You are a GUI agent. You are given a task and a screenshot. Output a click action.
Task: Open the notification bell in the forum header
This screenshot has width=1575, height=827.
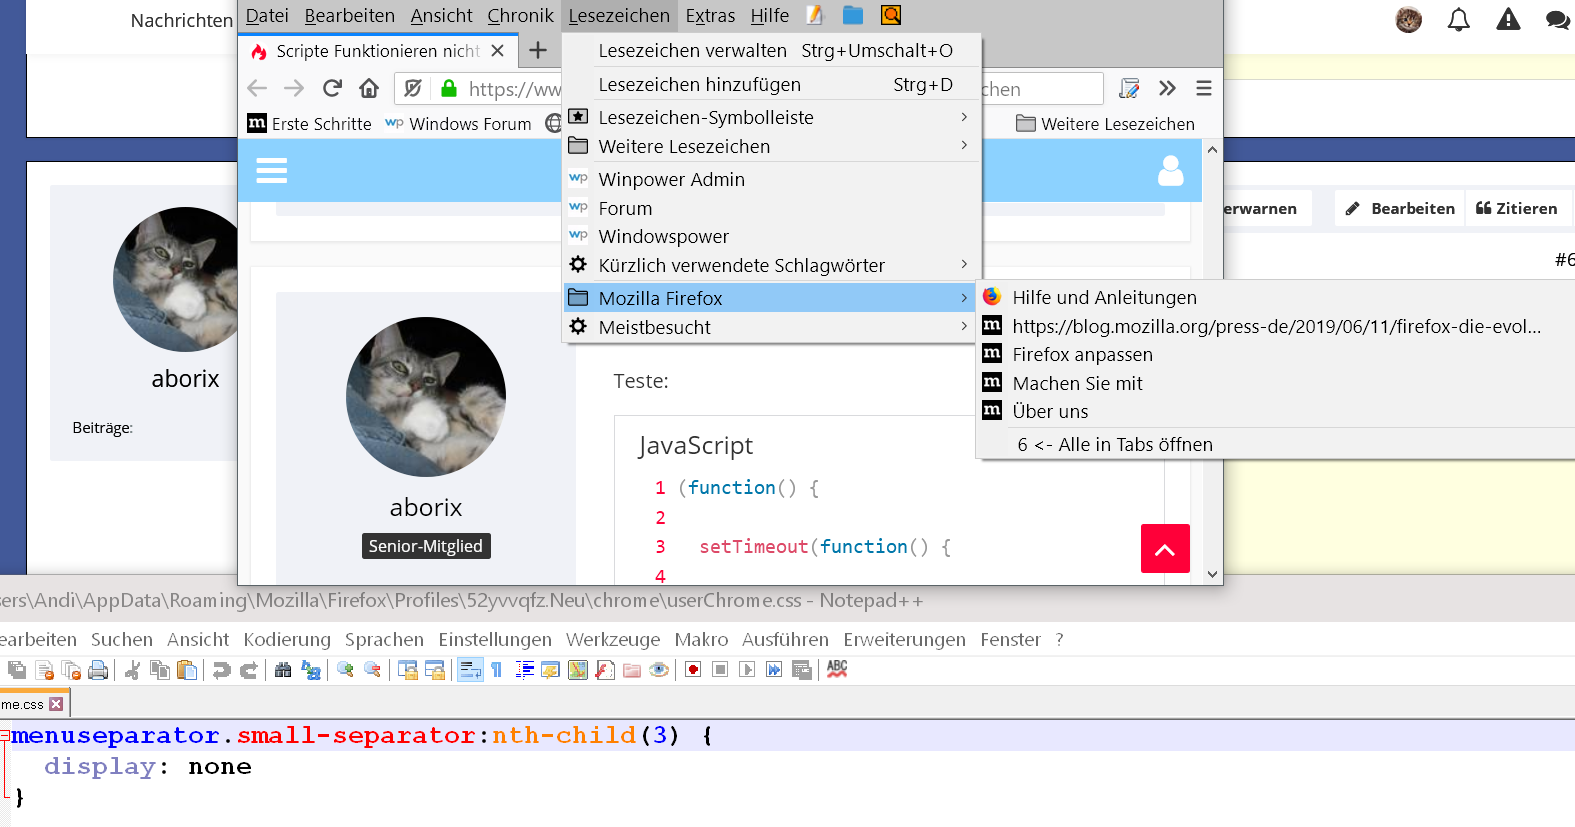click(1458, 20)
